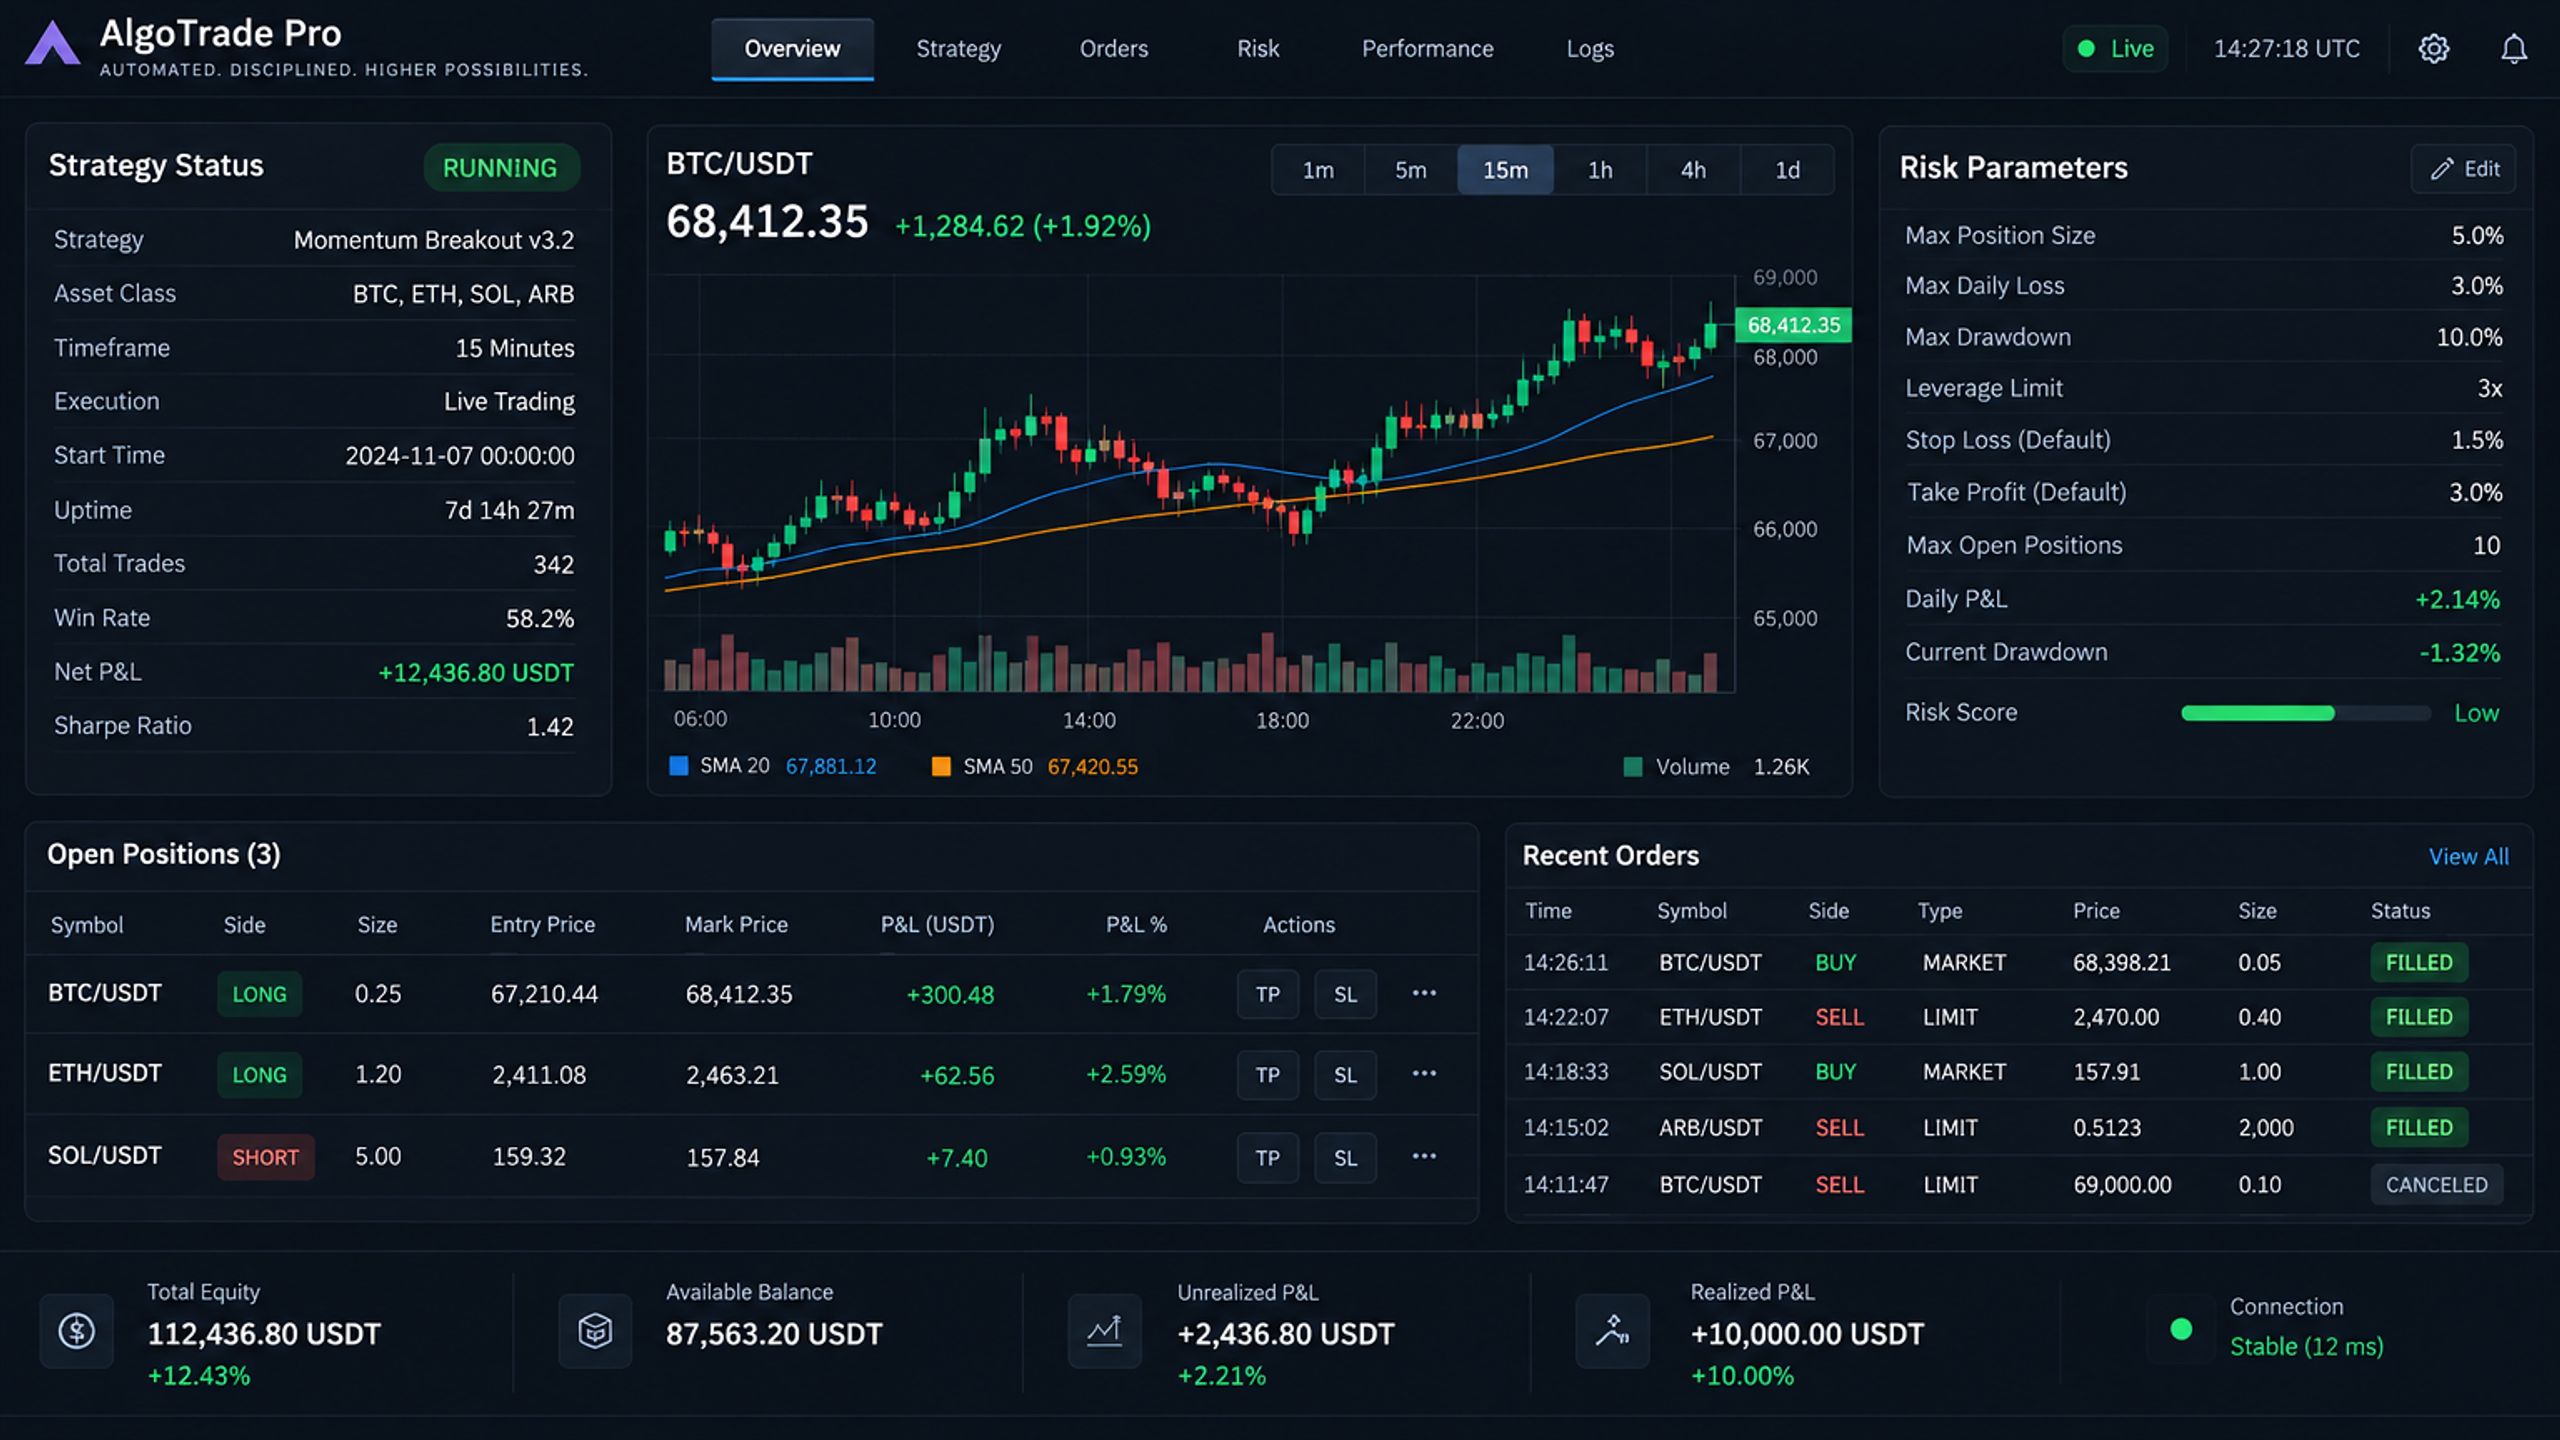Image resolution: width=2560 pixels, height=1440 pixels.
Task: Set SL for BTC/USDT position
Action: point(1345,994)
